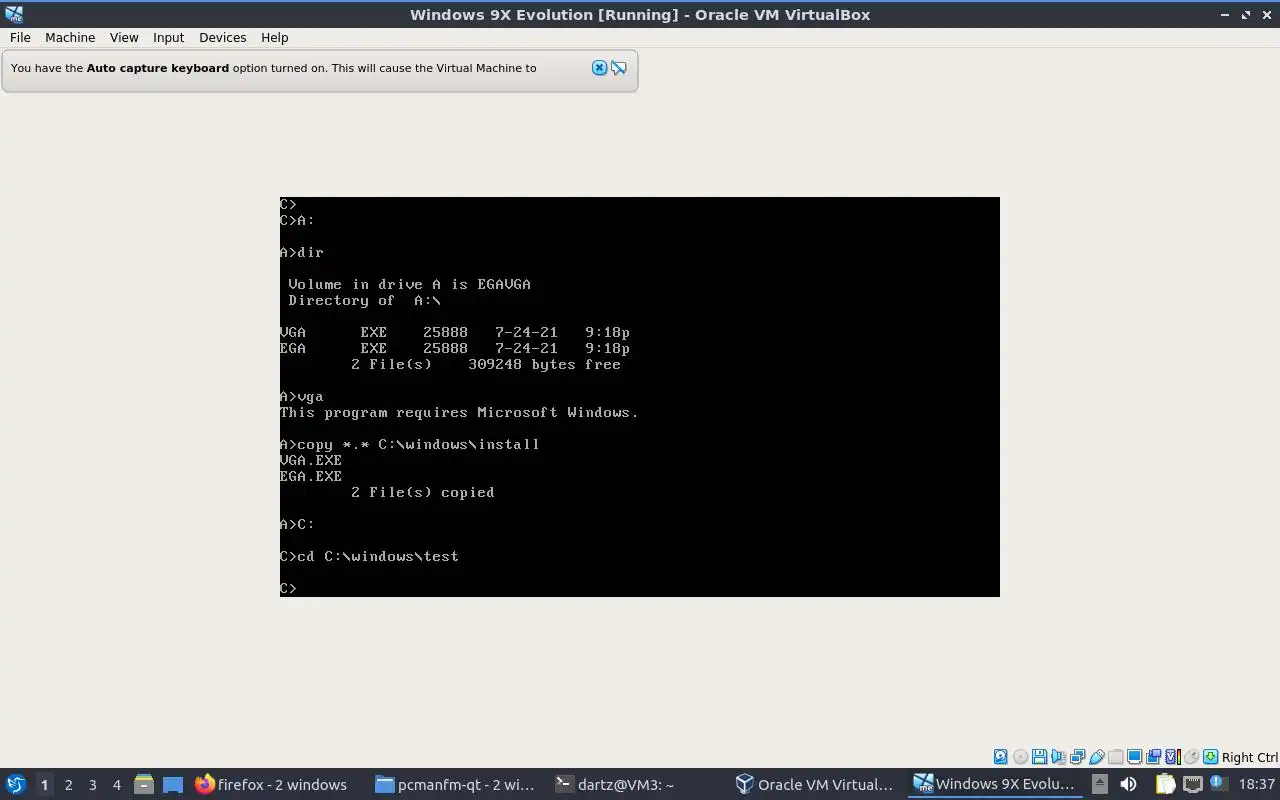Click 'This program requires Microsoft Windows.' line
Viewport: 1280px width, 800px height.
point(459,412)
